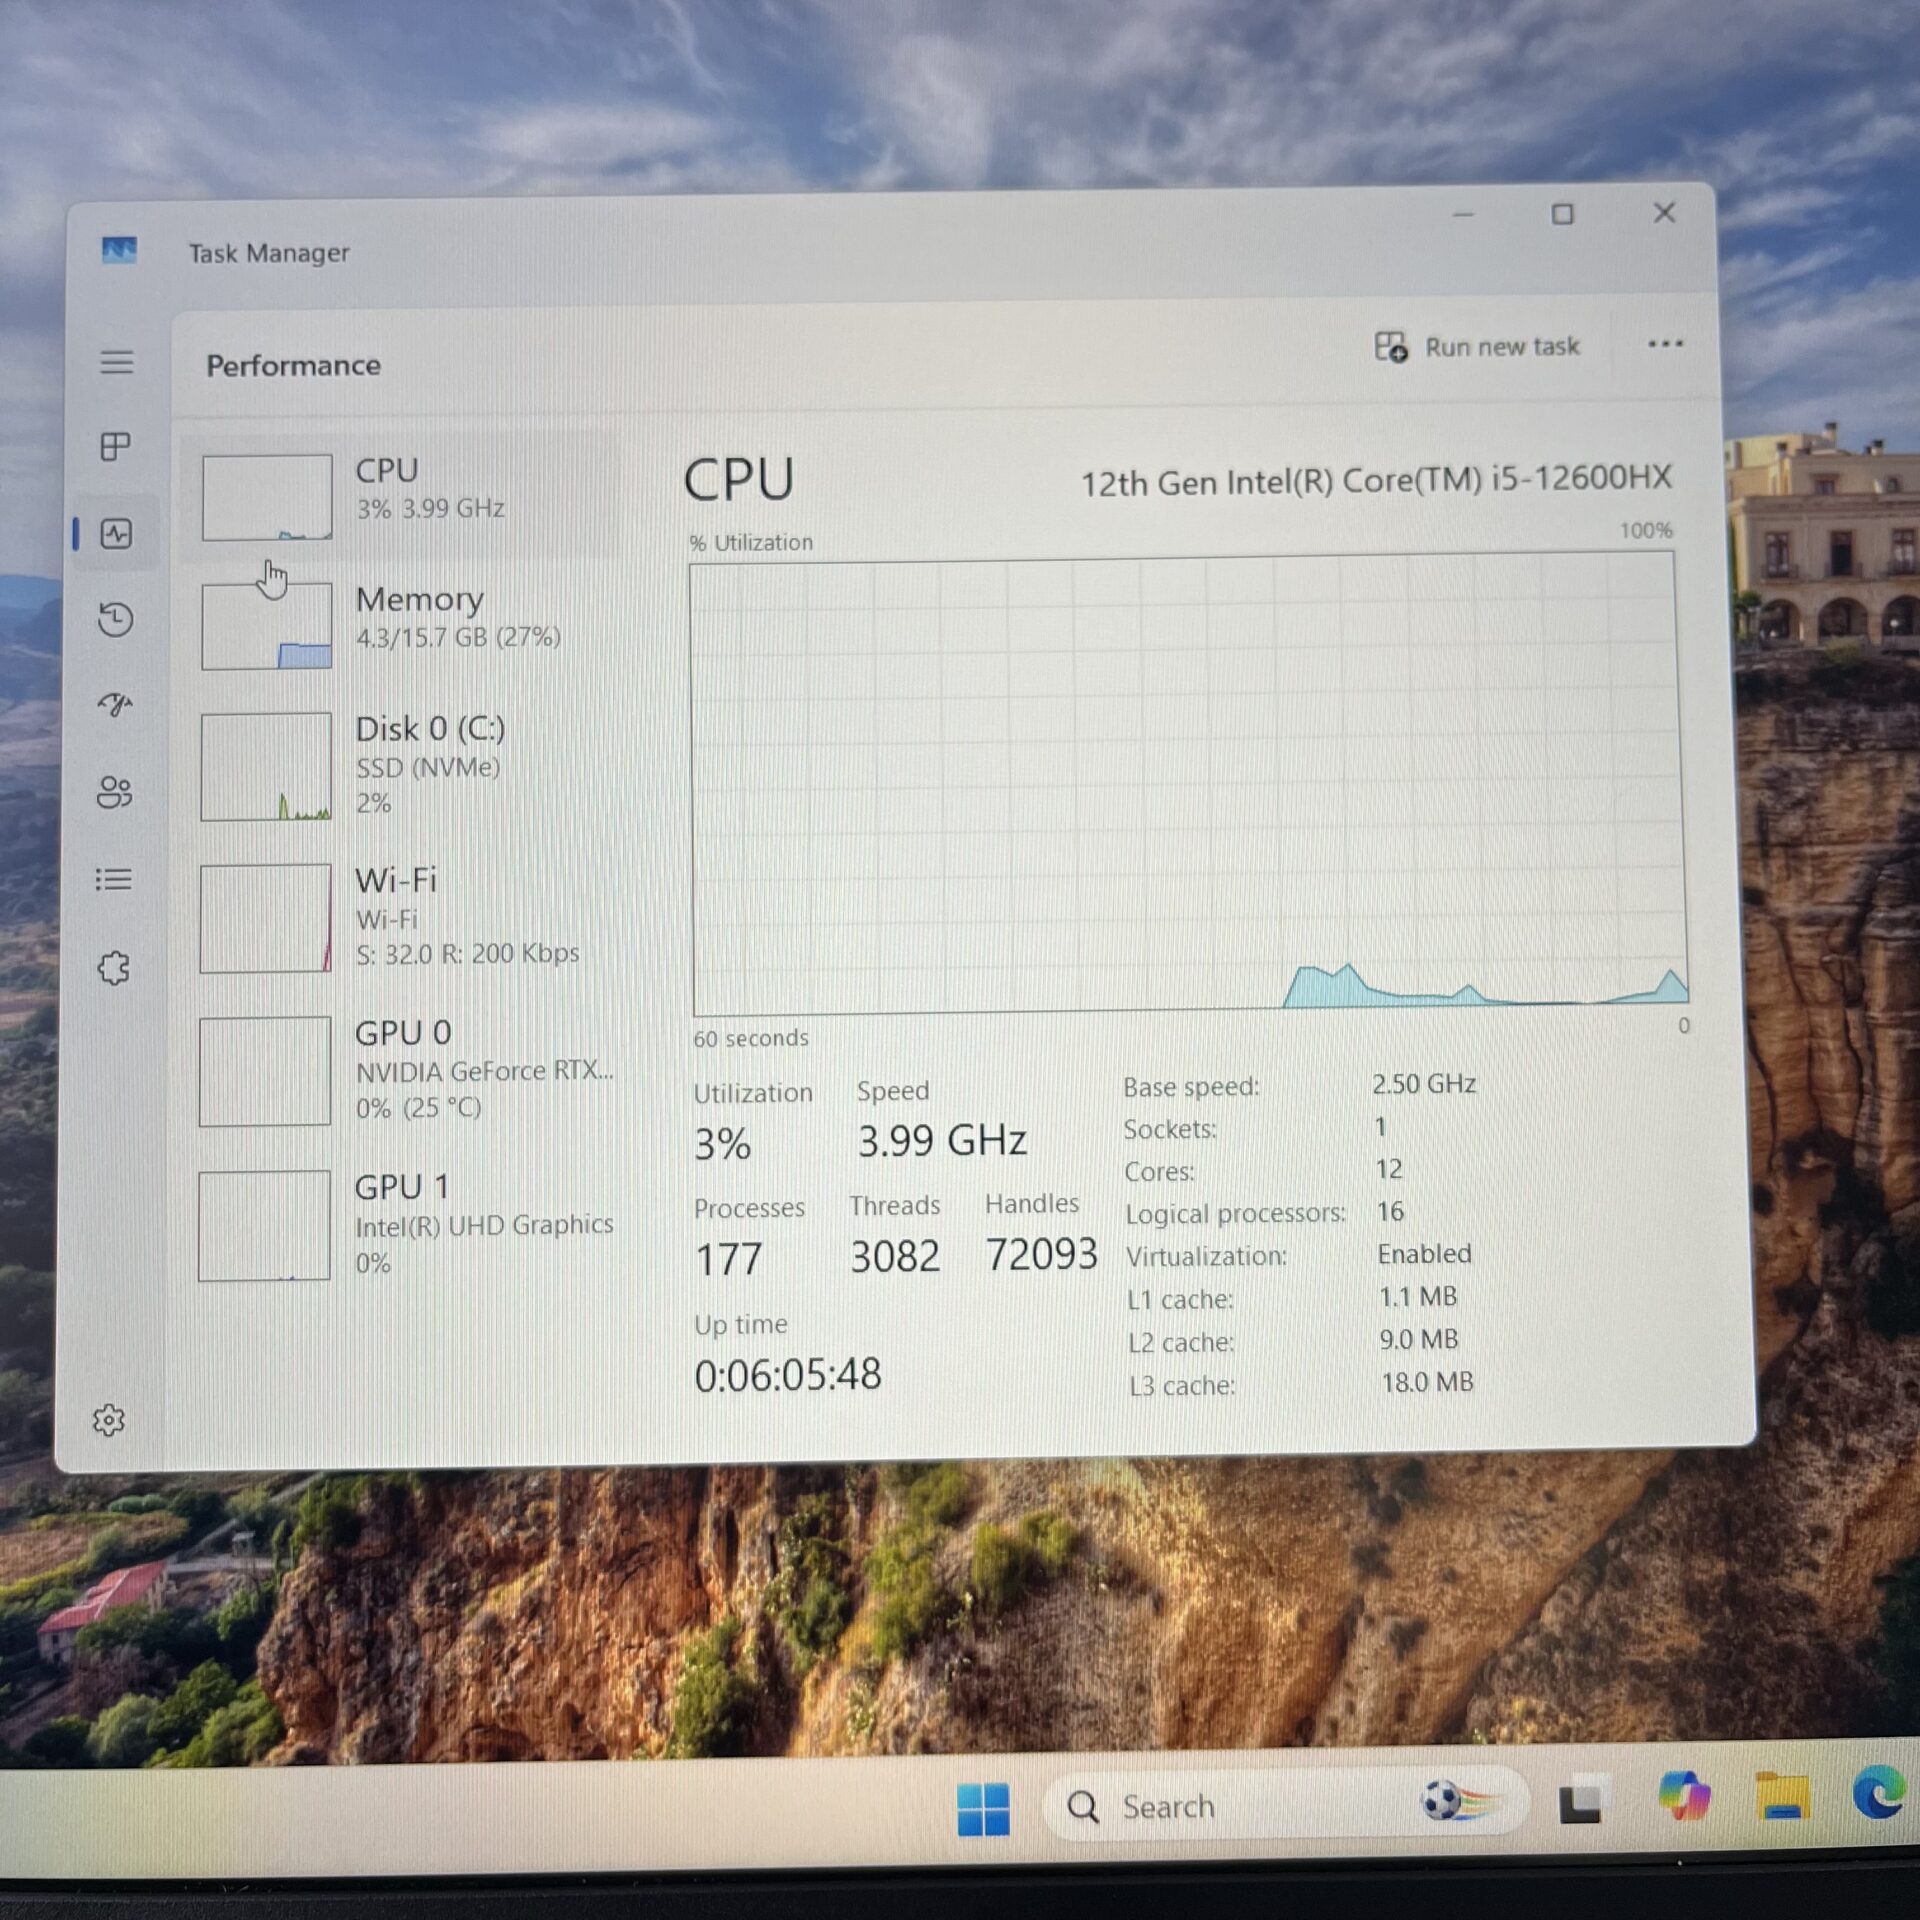The image size is (1920, 1920).
Task: Click the Disk 0 mini graph thumbnail
Action: 266,767
